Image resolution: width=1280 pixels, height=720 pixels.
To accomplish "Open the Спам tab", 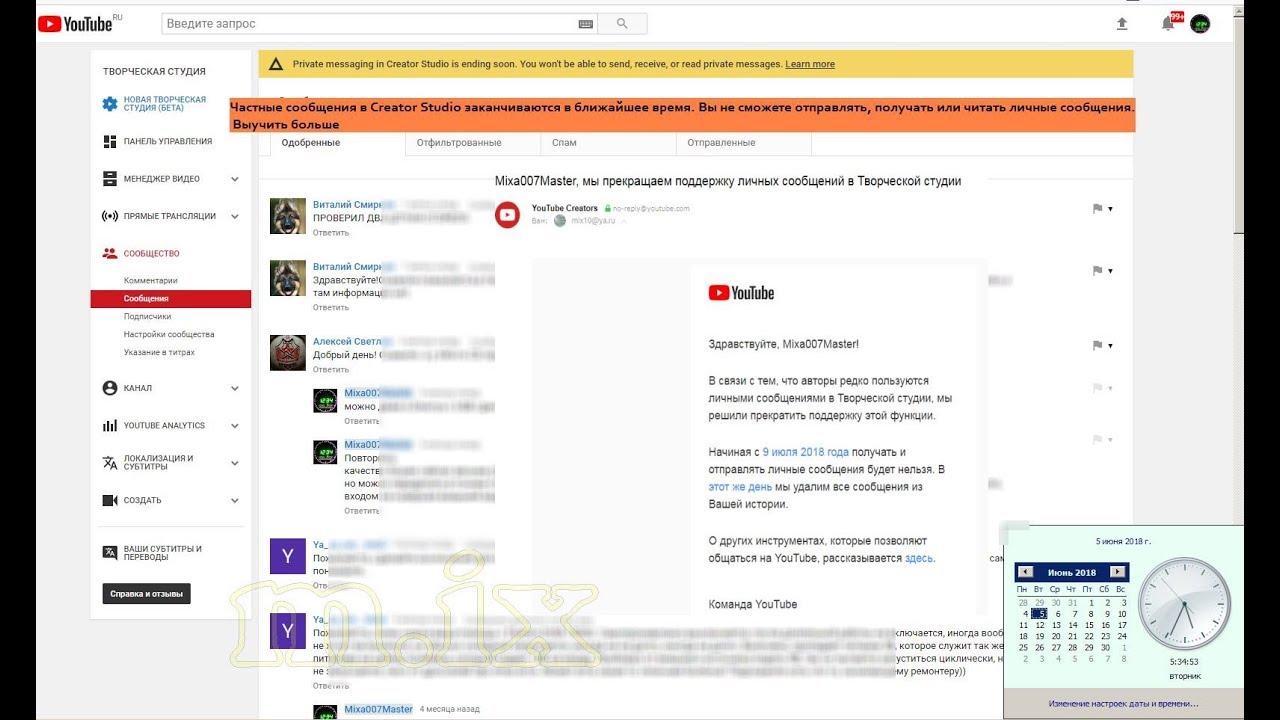I will [608, 143].
